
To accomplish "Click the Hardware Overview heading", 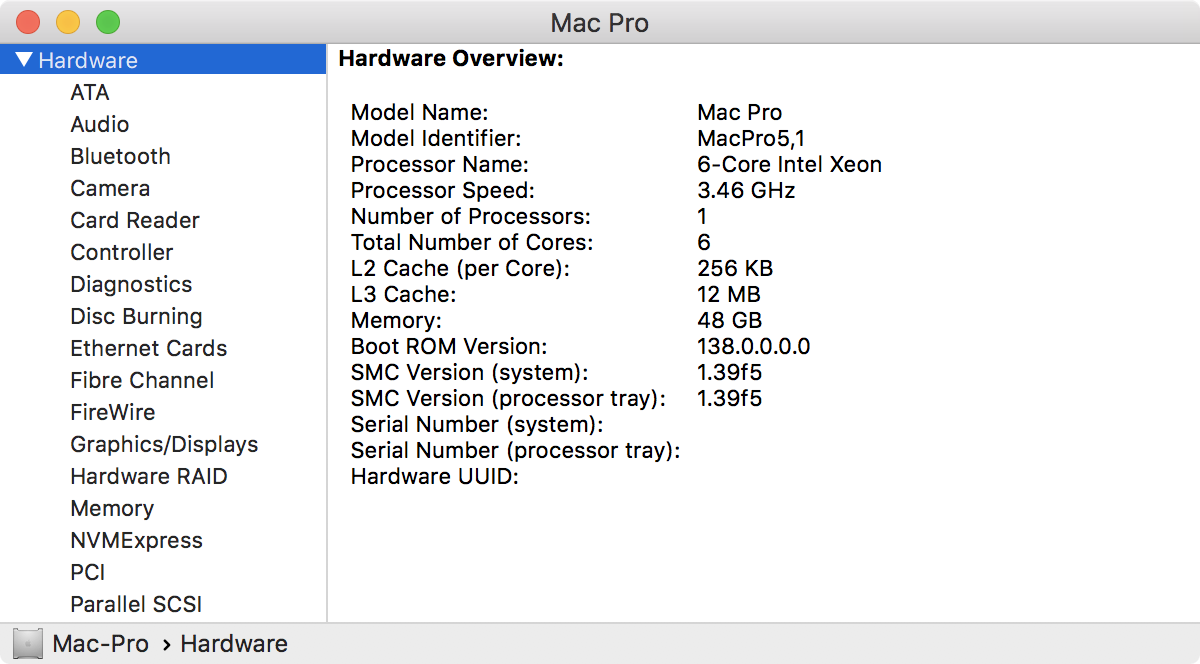I will tap(451, 59).
